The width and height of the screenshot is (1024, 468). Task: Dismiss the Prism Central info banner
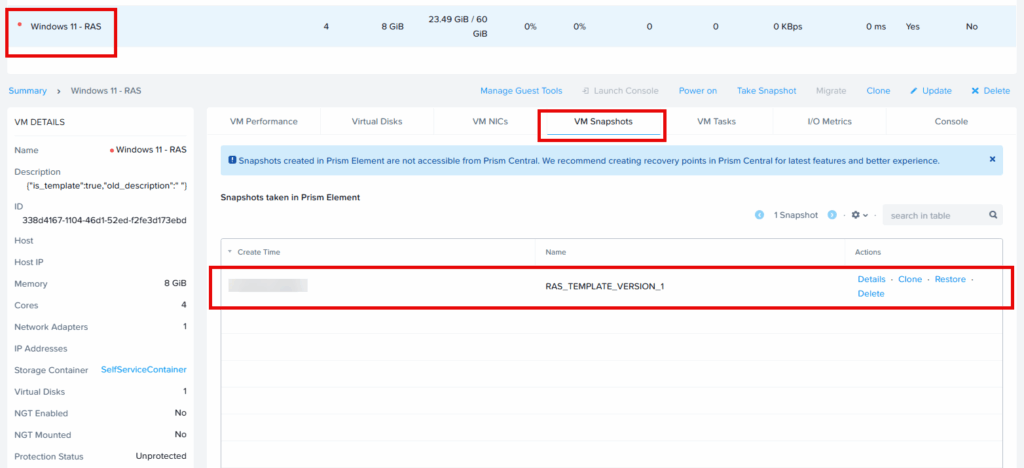click(x=992, y=159)
